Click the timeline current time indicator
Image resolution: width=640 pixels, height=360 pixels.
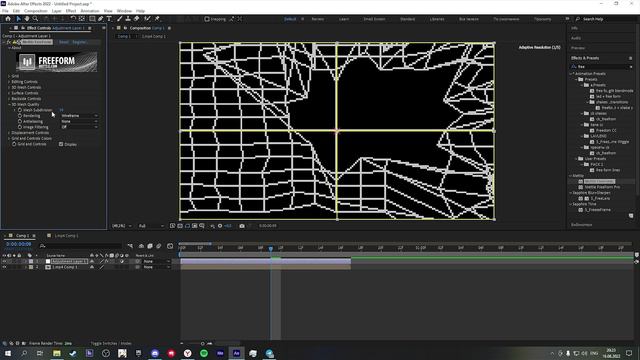coord(271,248)
